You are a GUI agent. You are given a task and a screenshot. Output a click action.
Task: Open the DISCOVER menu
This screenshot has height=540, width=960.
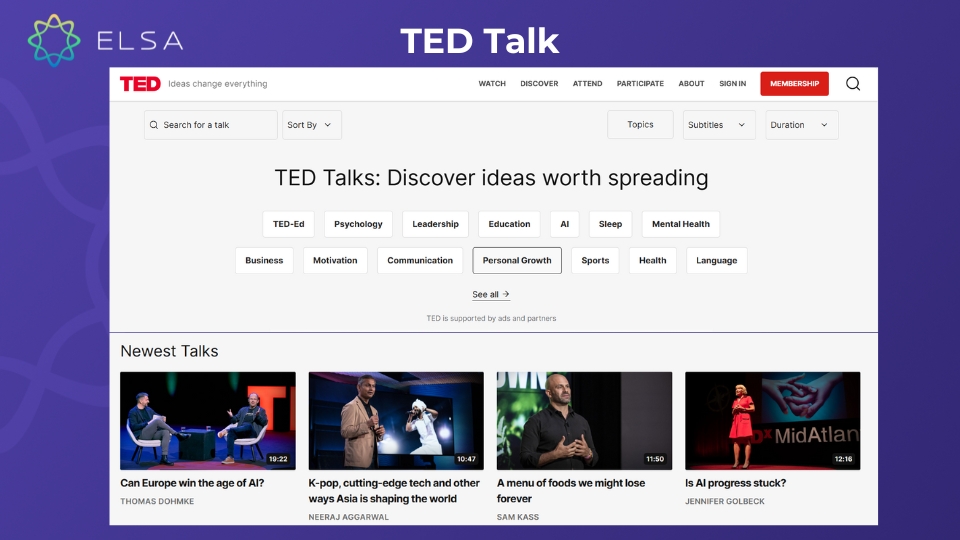[539, 84]
